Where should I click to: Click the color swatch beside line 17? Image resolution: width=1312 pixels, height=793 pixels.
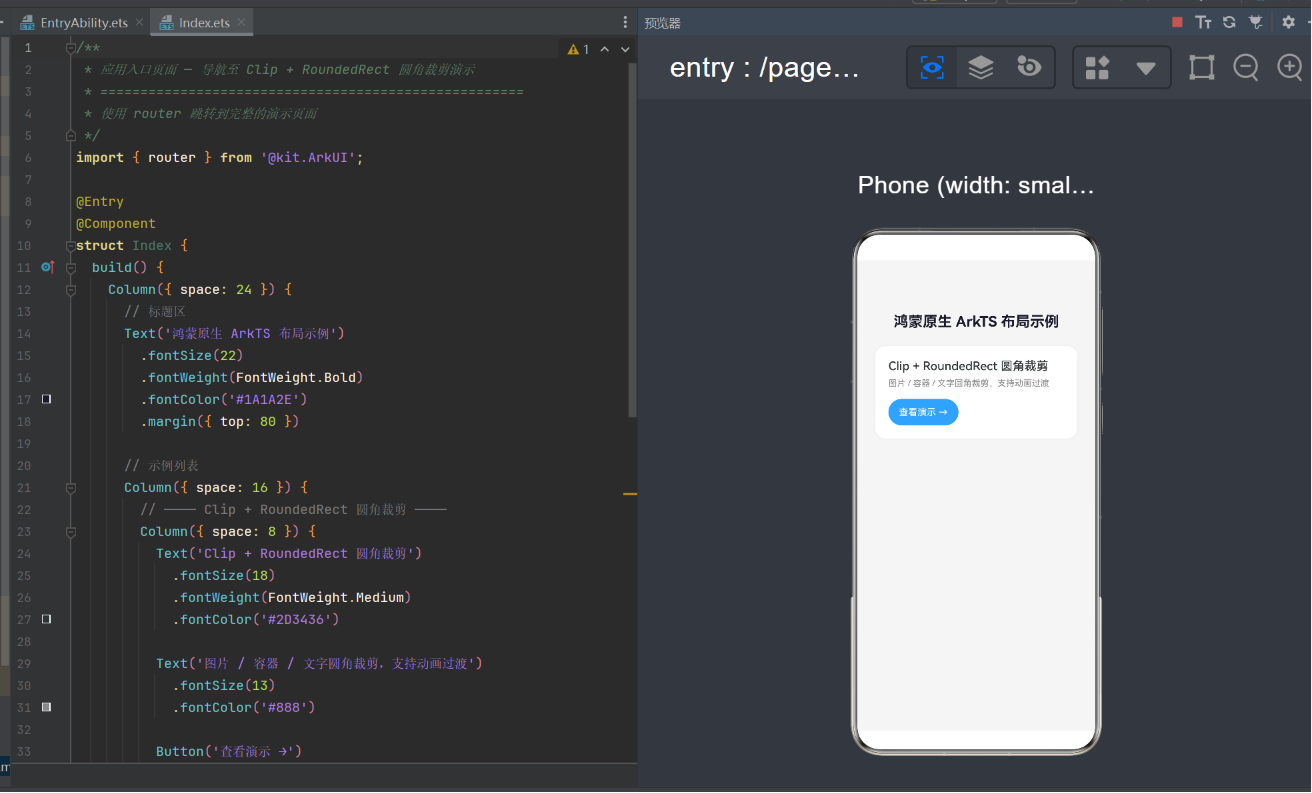click(x=46, y=399)
